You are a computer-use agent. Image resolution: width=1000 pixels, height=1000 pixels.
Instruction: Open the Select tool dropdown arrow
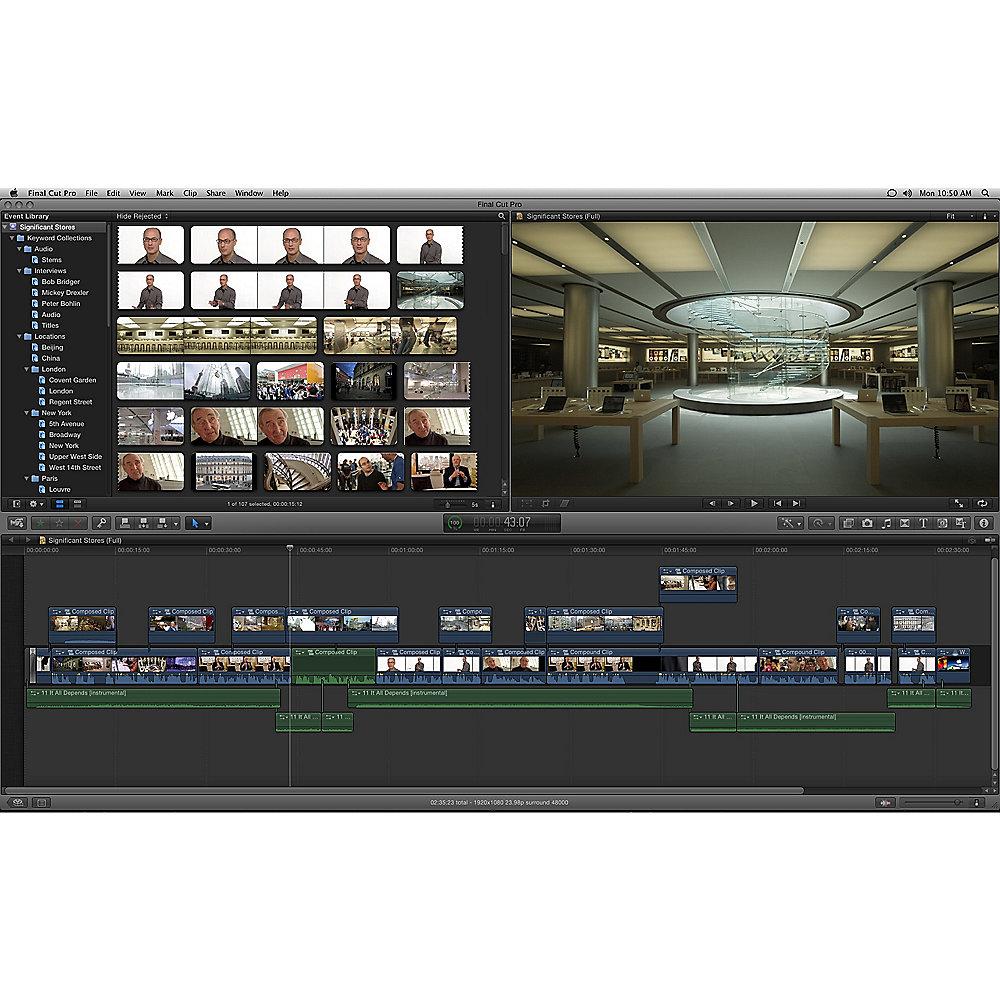pyautogui.click(x=206, y=523)
